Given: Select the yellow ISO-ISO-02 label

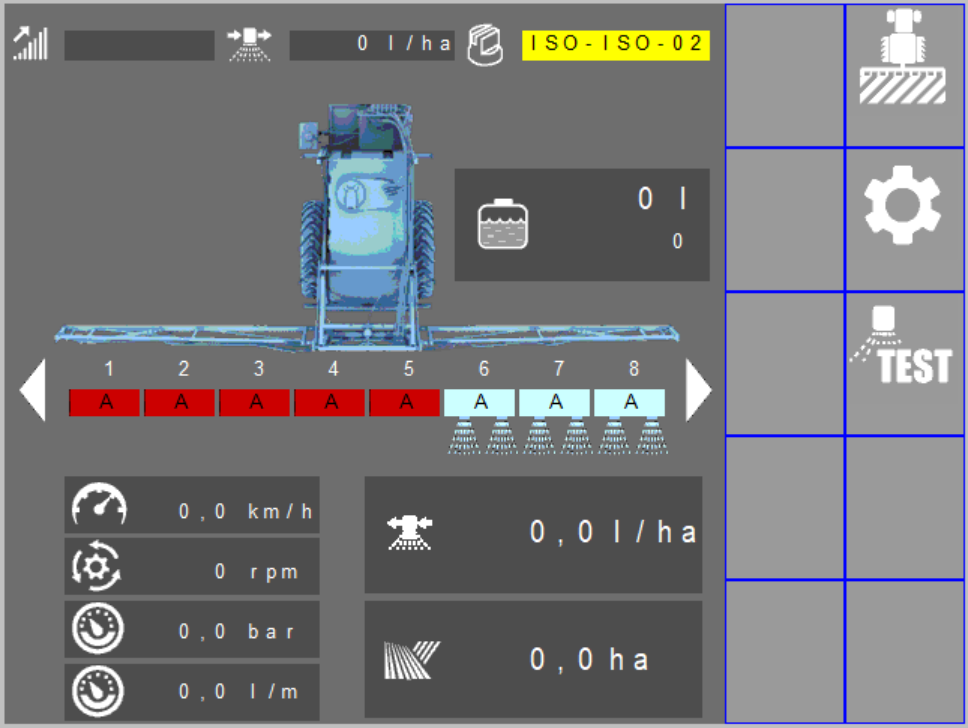Looking at the screenshot, I should tap(615, 45).
